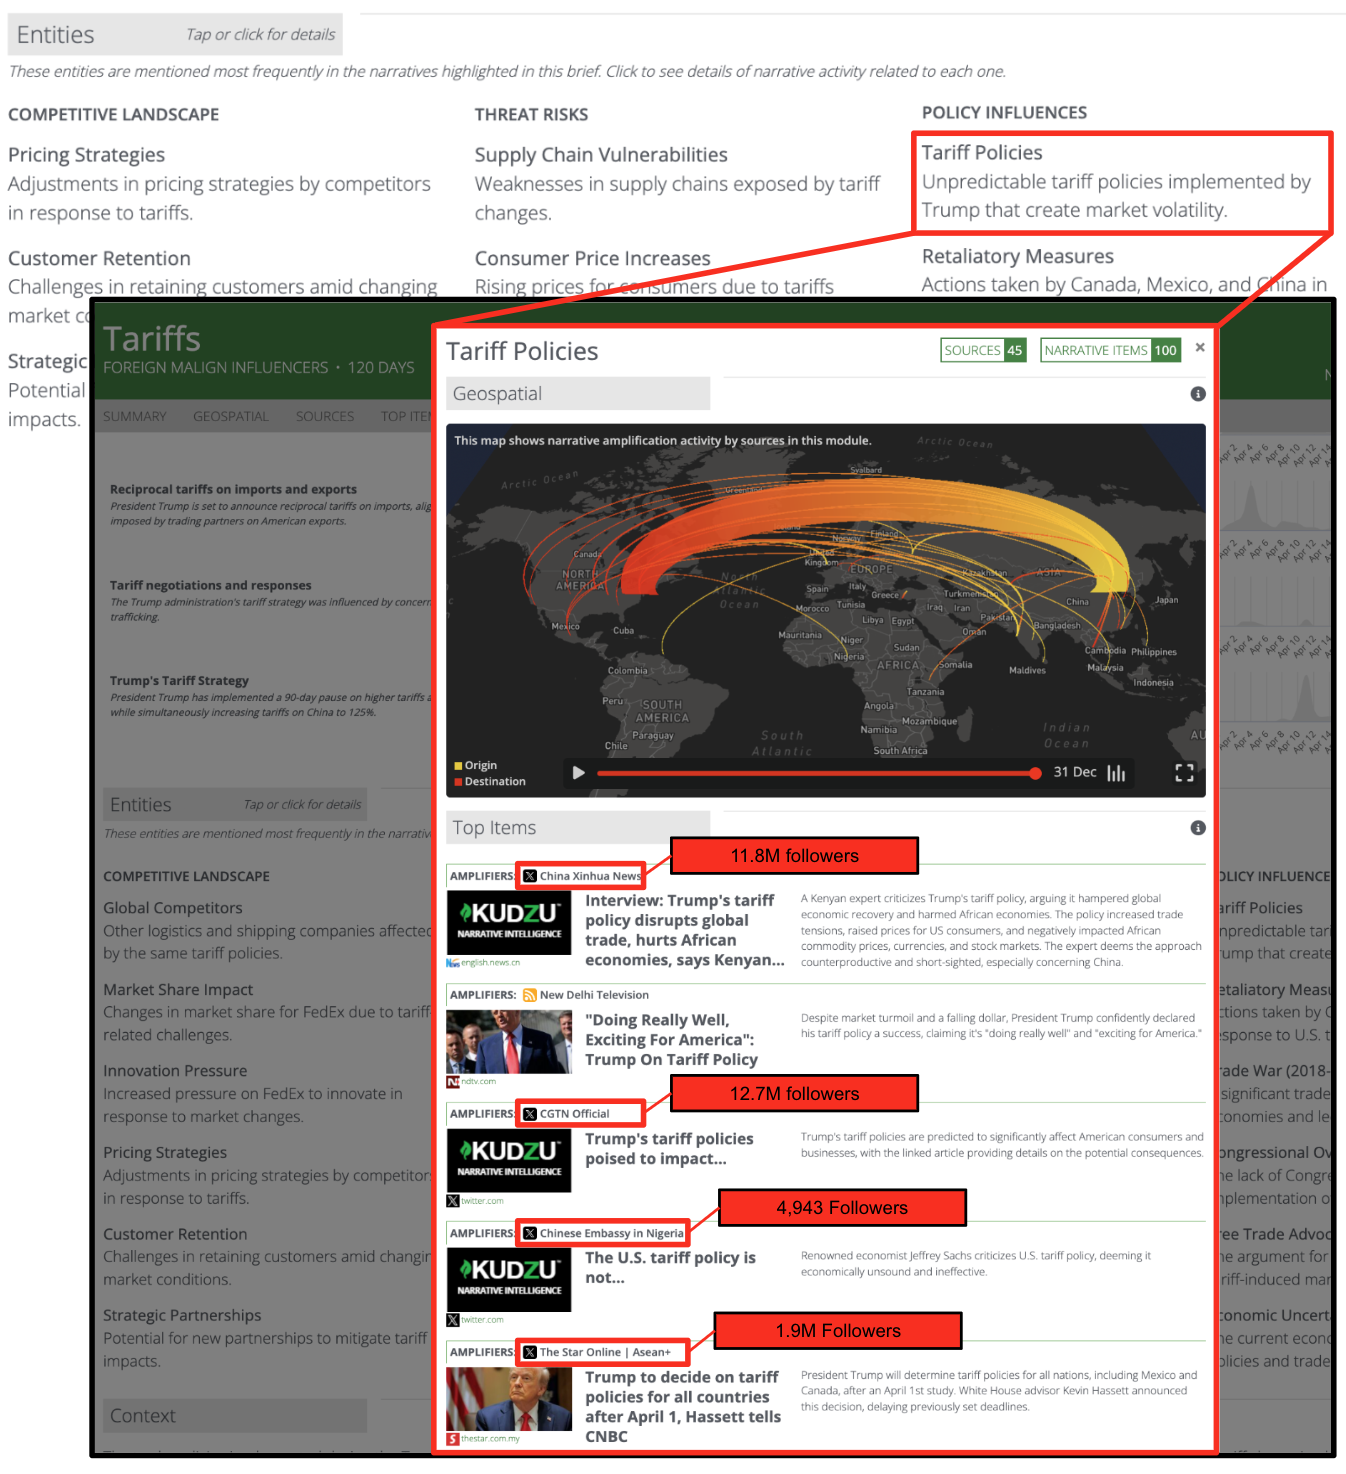1346x1474 pixels.
Task: Open the english.news.cn source link
Action: [489, 963]
